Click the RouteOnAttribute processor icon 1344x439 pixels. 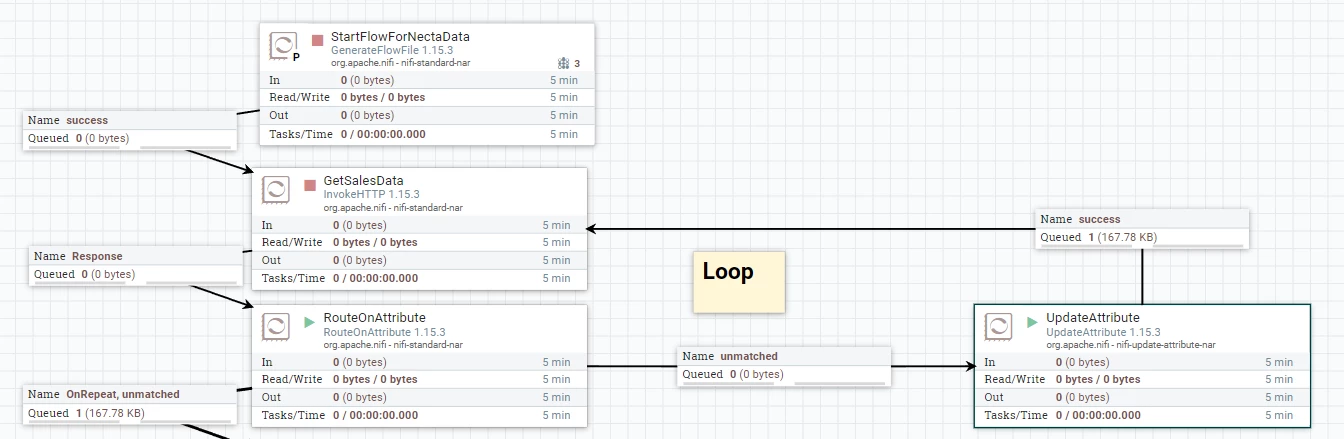click(x=277, y=327)
